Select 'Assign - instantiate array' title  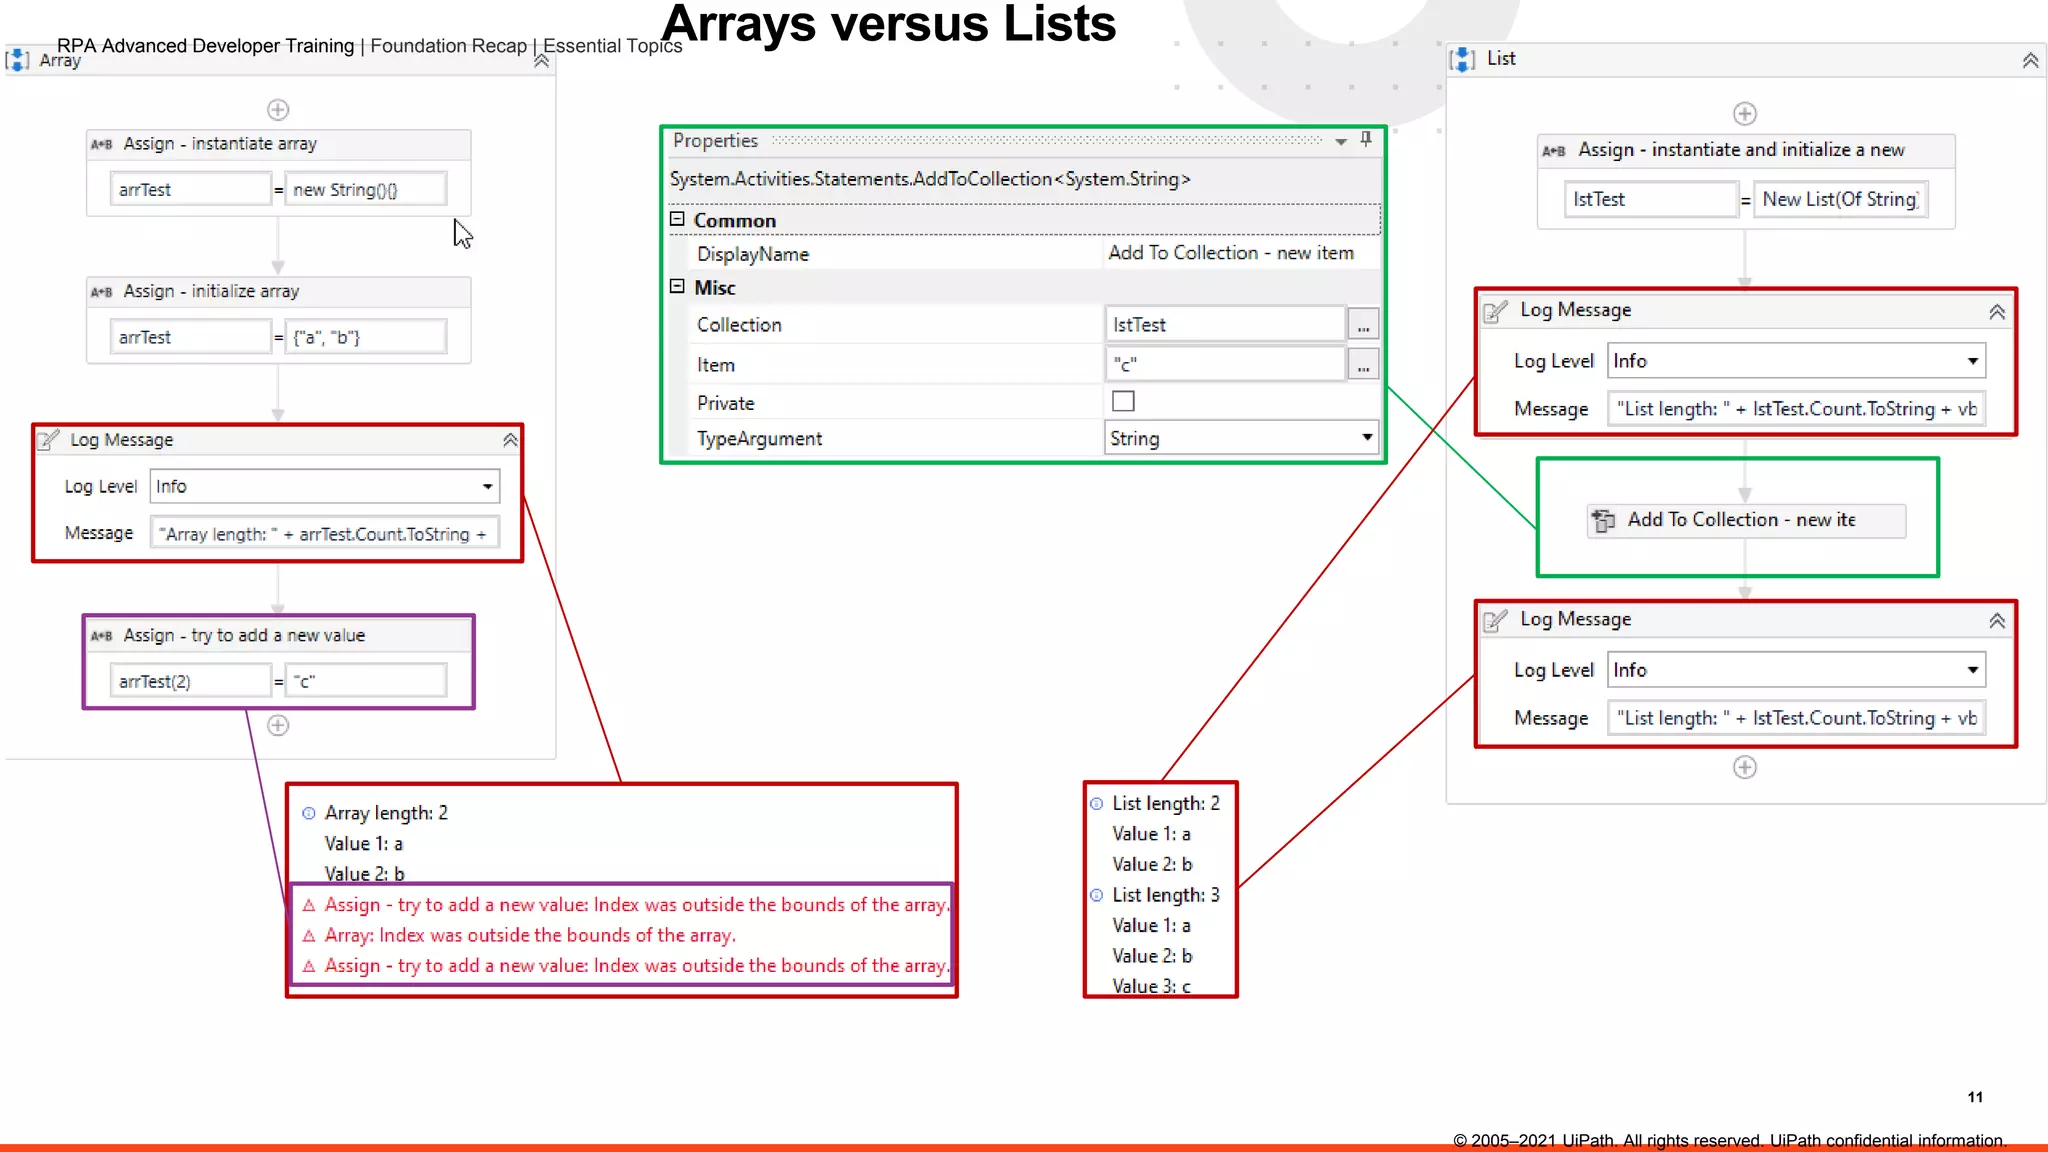pyautogui.click(x=220, y=144)
